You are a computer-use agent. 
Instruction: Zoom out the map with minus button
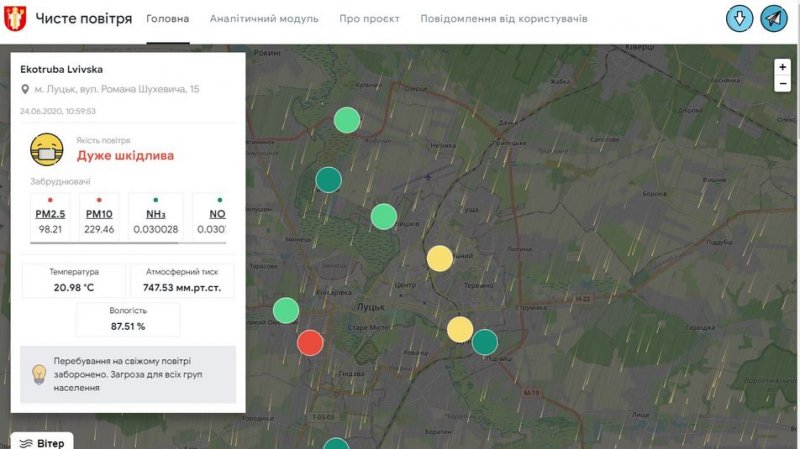[782, 84]
